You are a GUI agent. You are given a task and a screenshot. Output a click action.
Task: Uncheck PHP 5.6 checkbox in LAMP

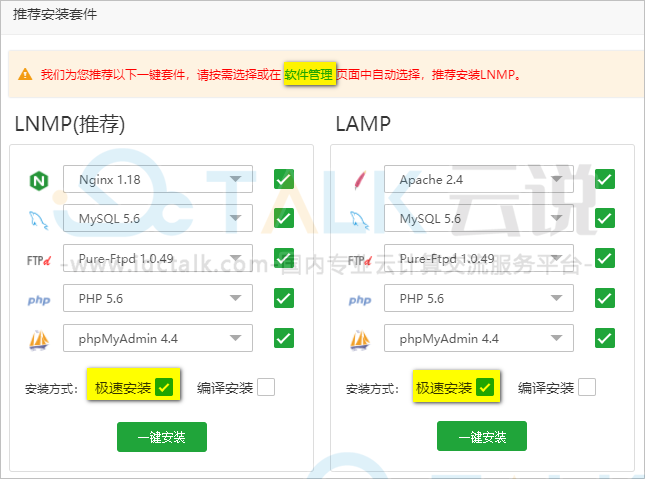coord(605,298)
